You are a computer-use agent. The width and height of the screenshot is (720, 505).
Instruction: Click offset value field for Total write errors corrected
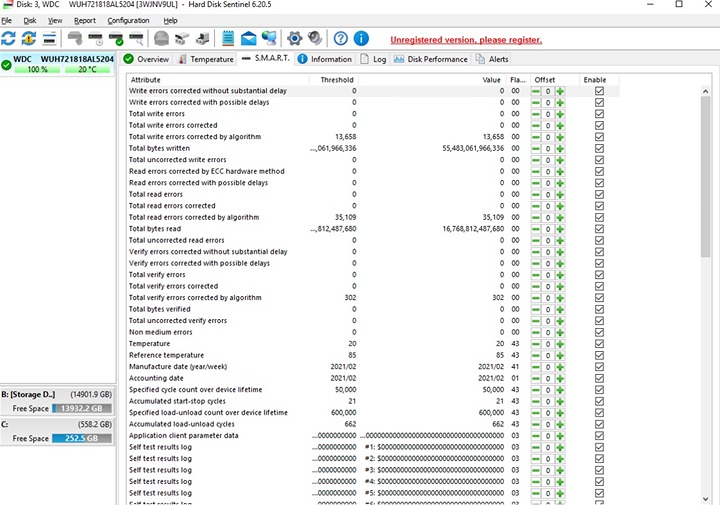(548, 126)
